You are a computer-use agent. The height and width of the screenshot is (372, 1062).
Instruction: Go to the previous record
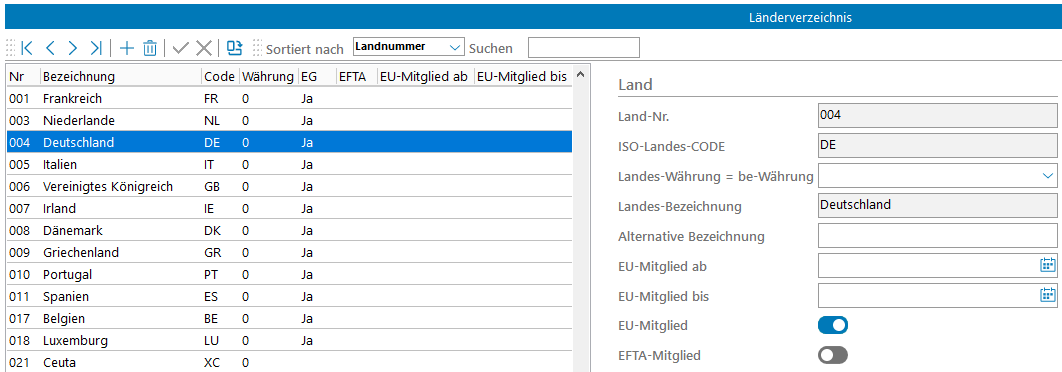(x=50, y=48)
